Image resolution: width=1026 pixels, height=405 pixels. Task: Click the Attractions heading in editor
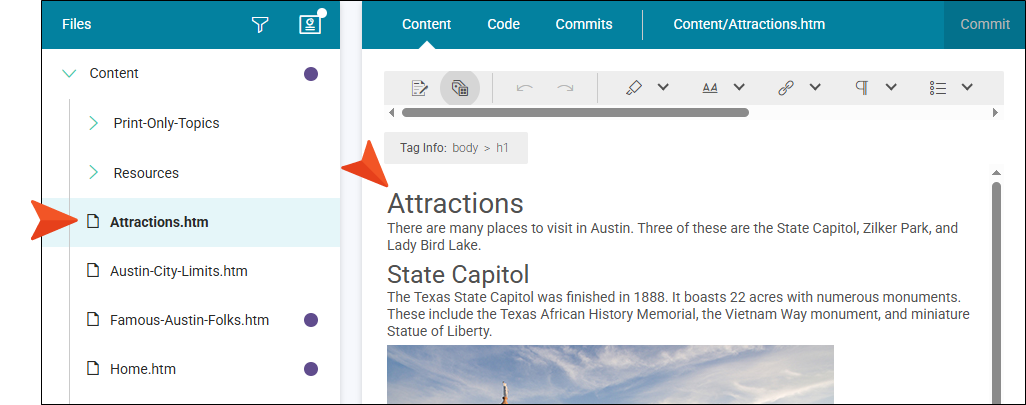tap(455, 203)
